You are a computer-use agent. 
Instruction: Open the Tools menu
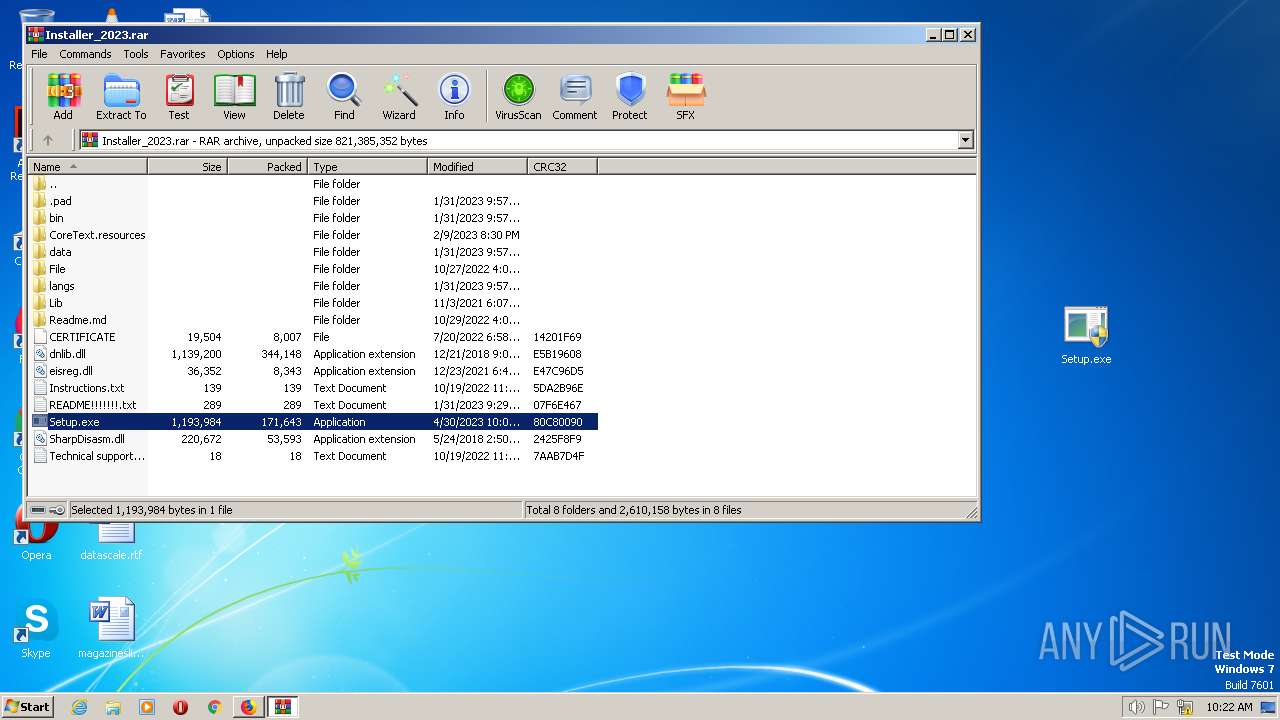click(x=136, y=54)
